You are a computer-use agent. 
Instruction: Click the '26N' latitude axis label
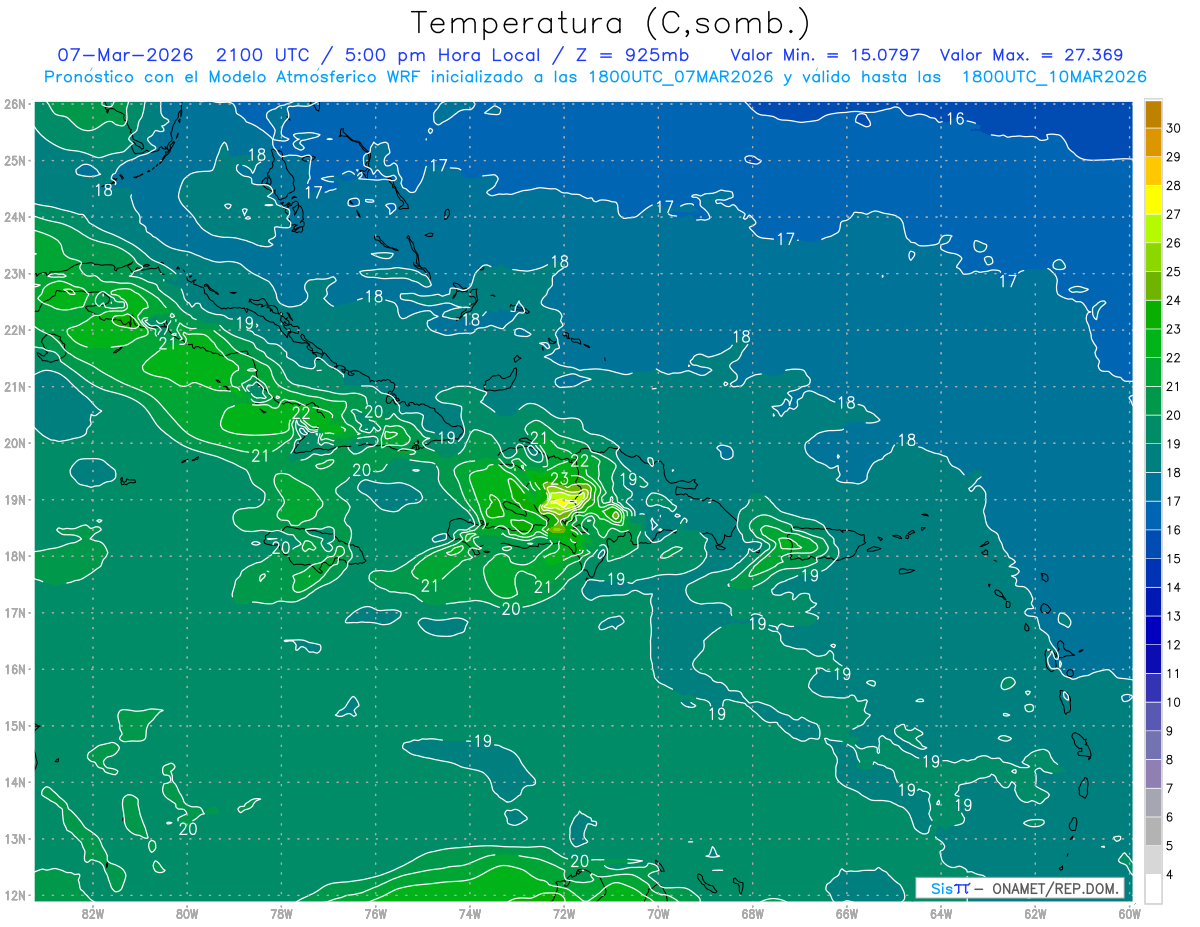[15, 104]
